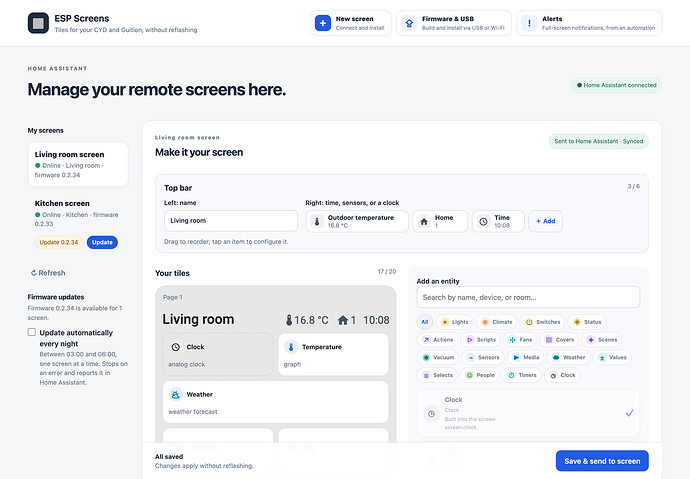
Task: Filter entities by Scripts
Action: (481, 340)
